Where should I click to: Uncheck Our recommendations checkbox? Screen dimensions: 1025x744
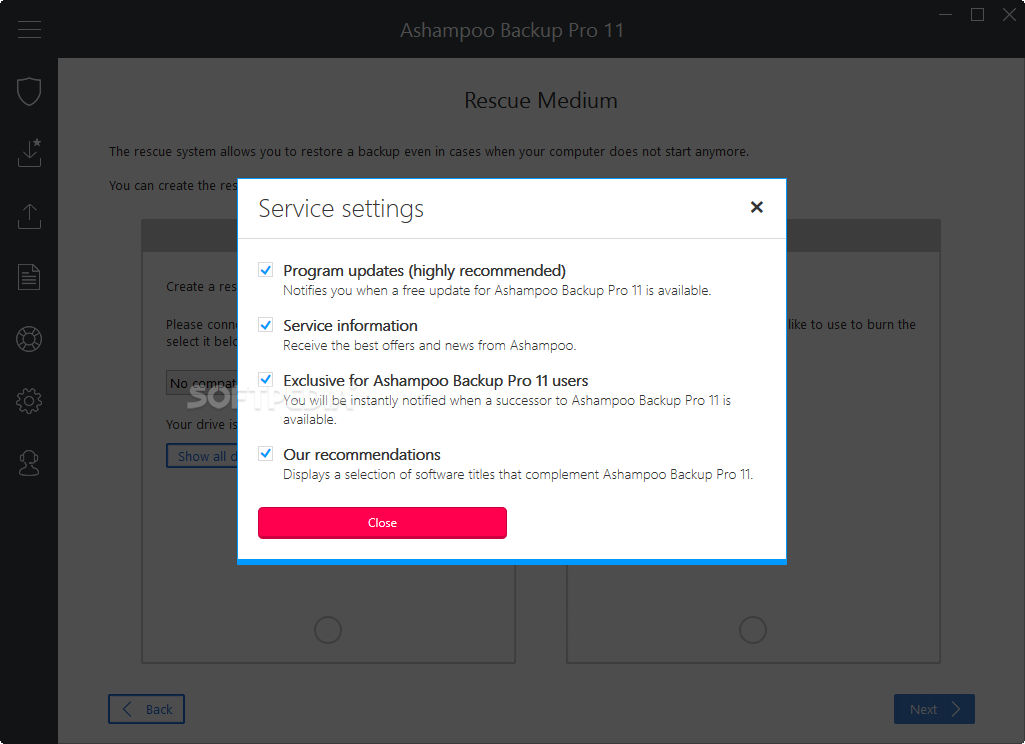pos(265,453)
